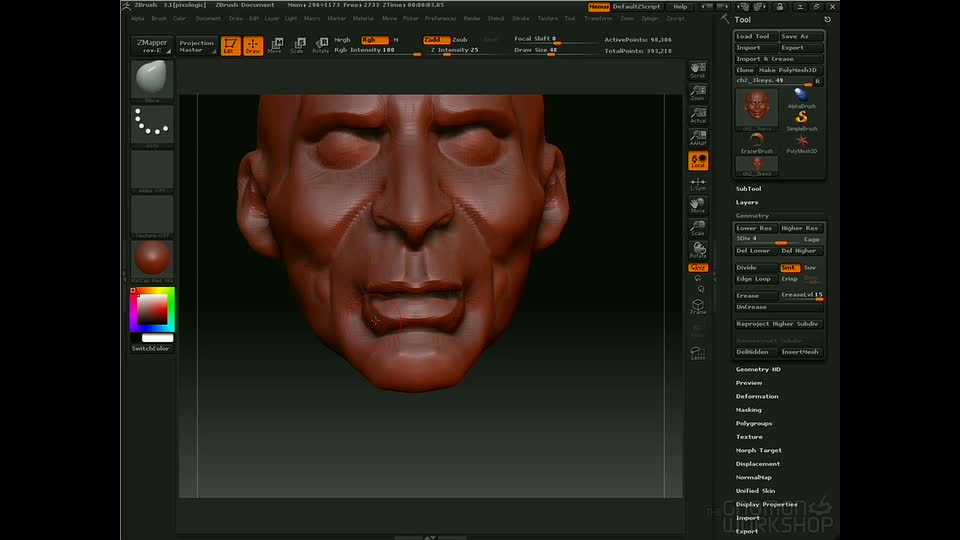Click the Scale view icon in right shelf
This screenshot has width=960, height=540.
[x=698, y=228]
